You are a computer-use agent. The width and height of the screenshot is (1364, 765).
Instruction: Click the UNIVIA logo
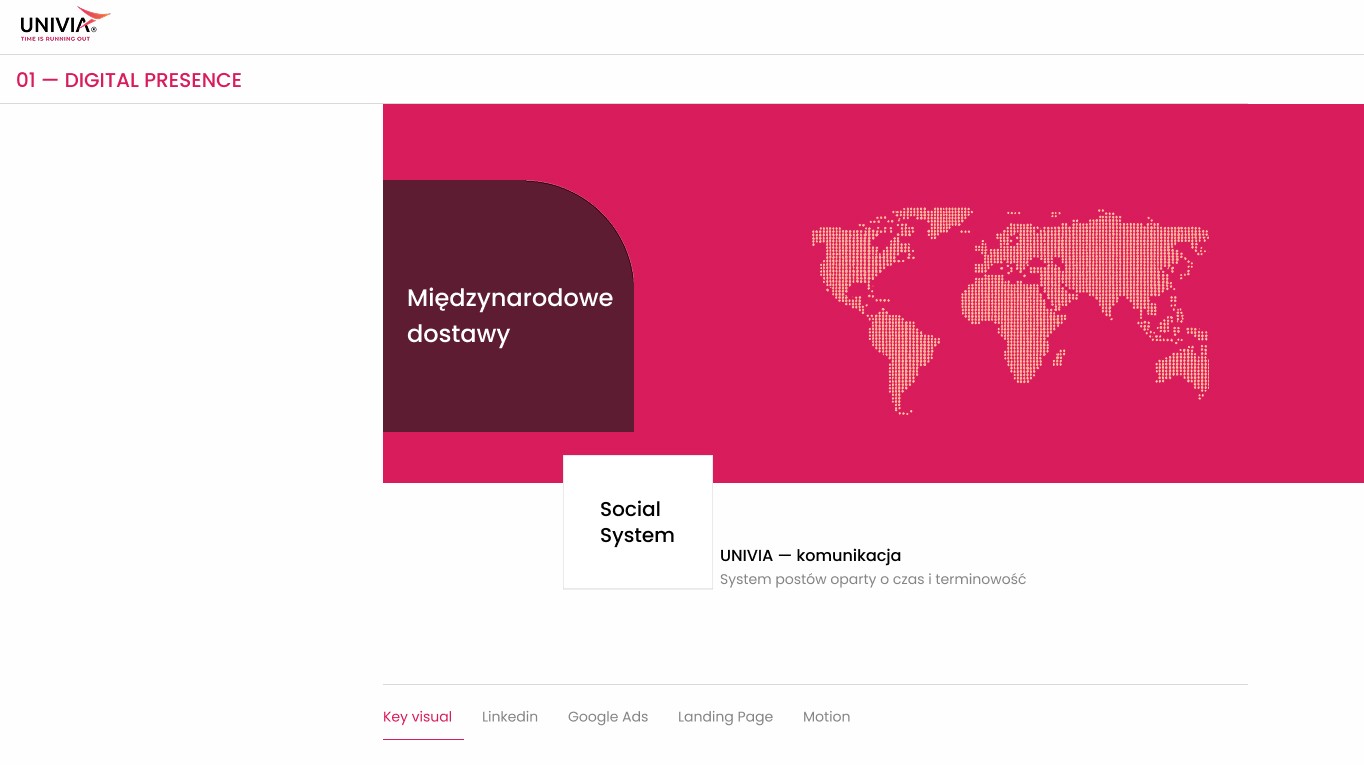65,24
